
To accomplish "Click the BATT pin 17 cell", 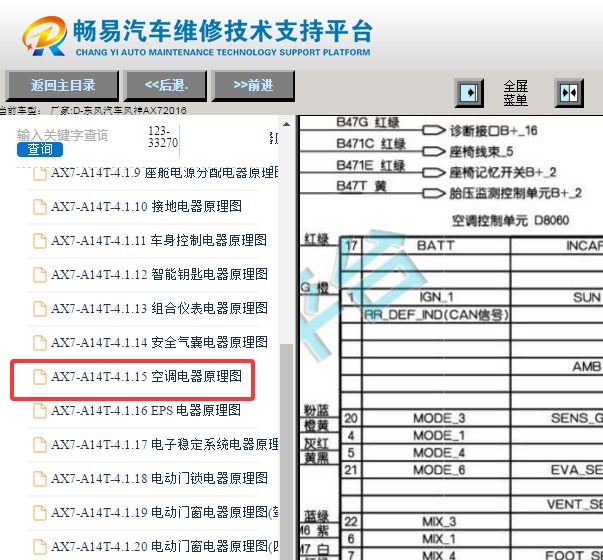I will point(436,245).
